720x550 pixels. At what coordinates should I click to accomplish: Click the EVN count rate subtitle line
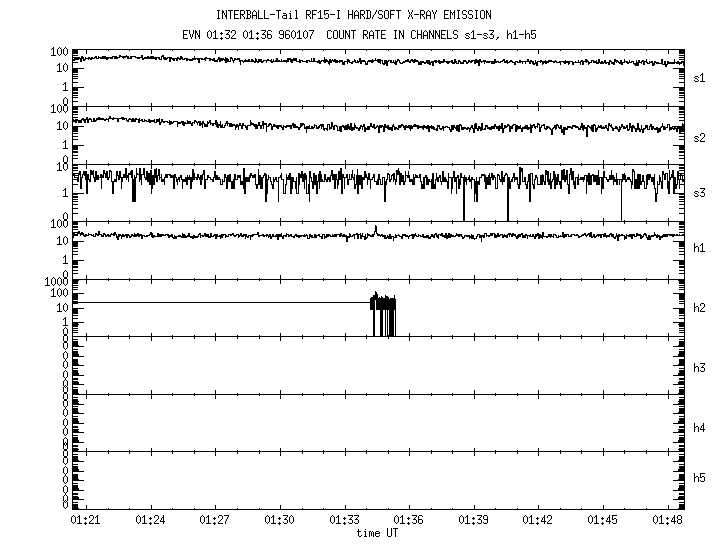tap(360, 34)
